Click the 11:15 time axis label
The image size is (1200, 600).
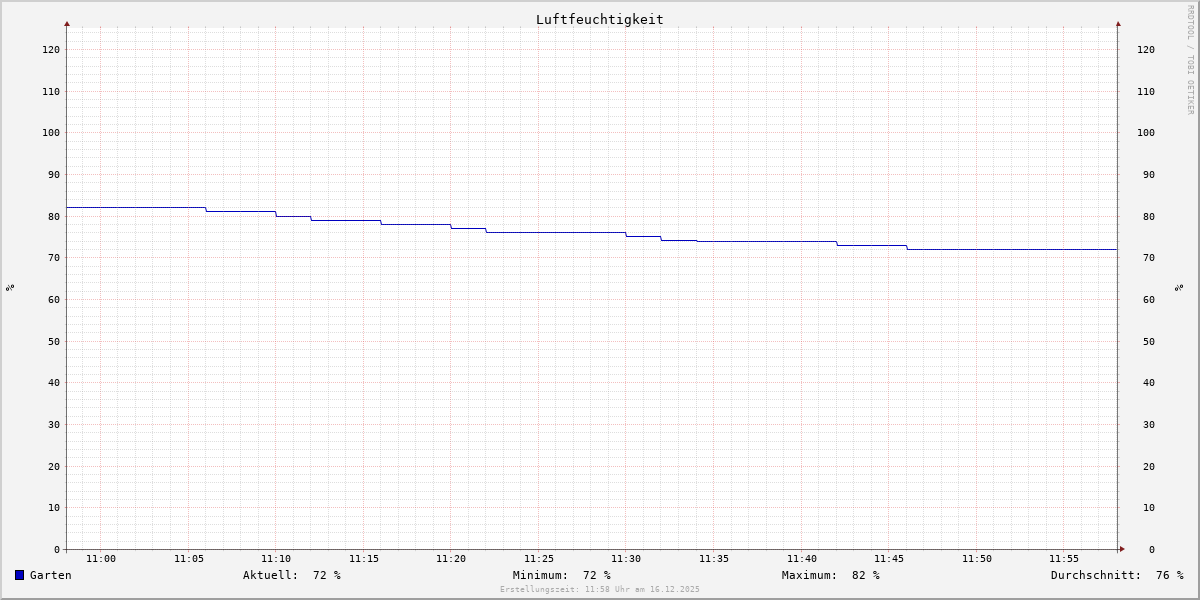(x=364, y=559)
